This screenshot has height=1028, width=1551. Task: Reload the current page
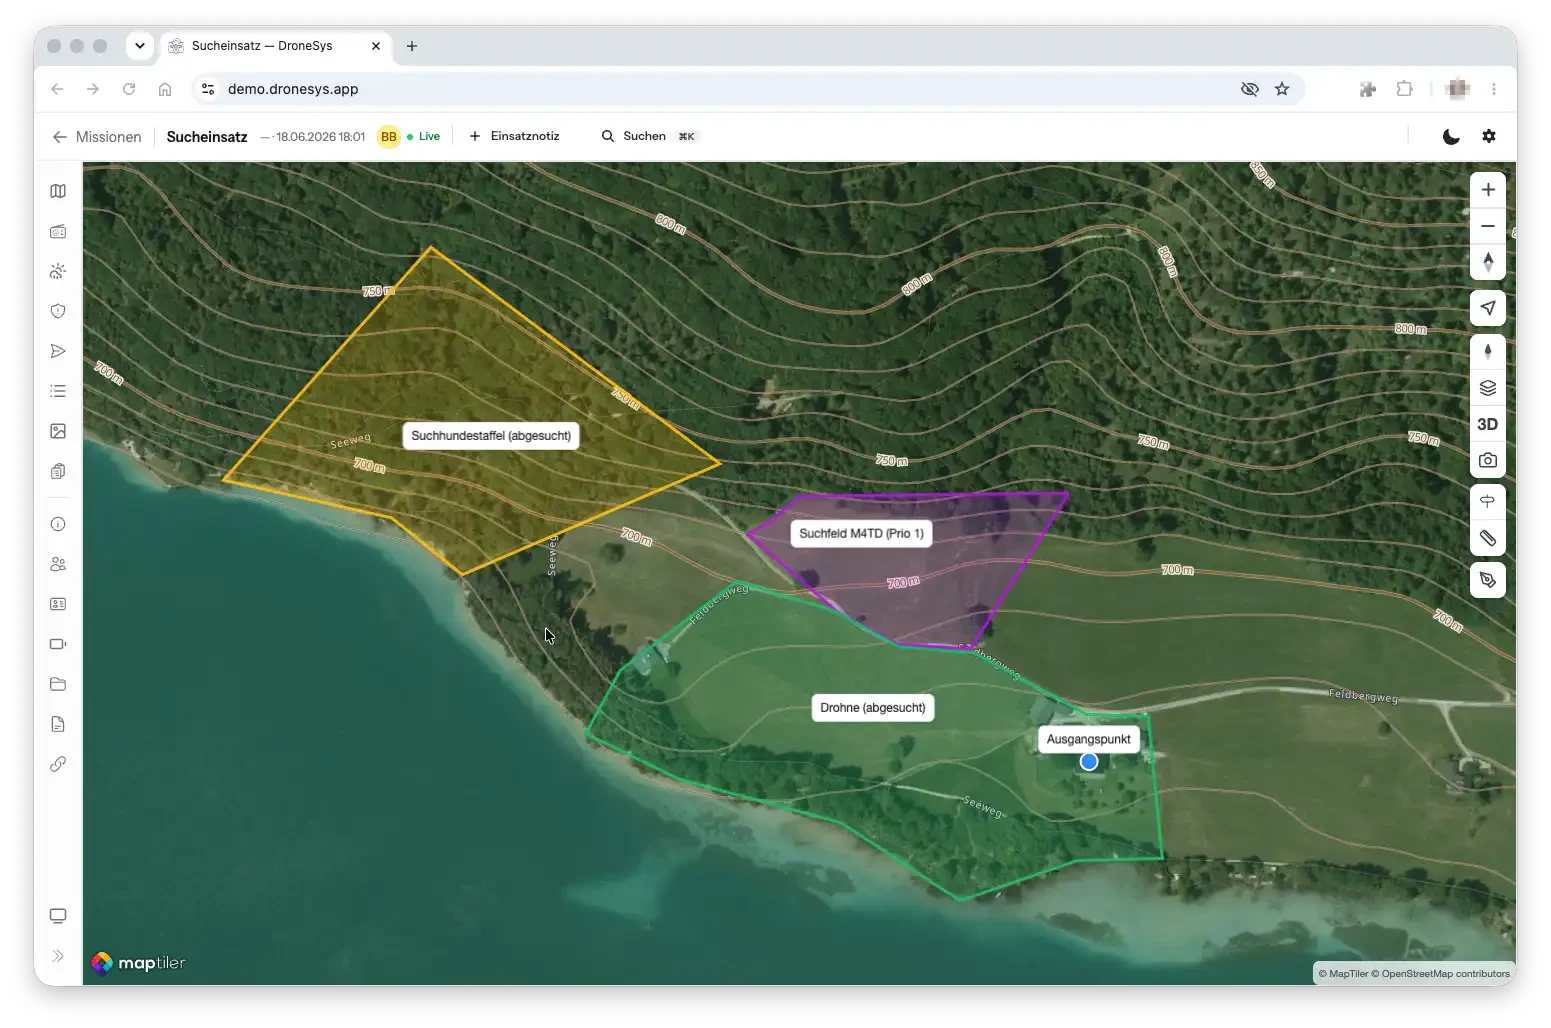pos(129,89)
